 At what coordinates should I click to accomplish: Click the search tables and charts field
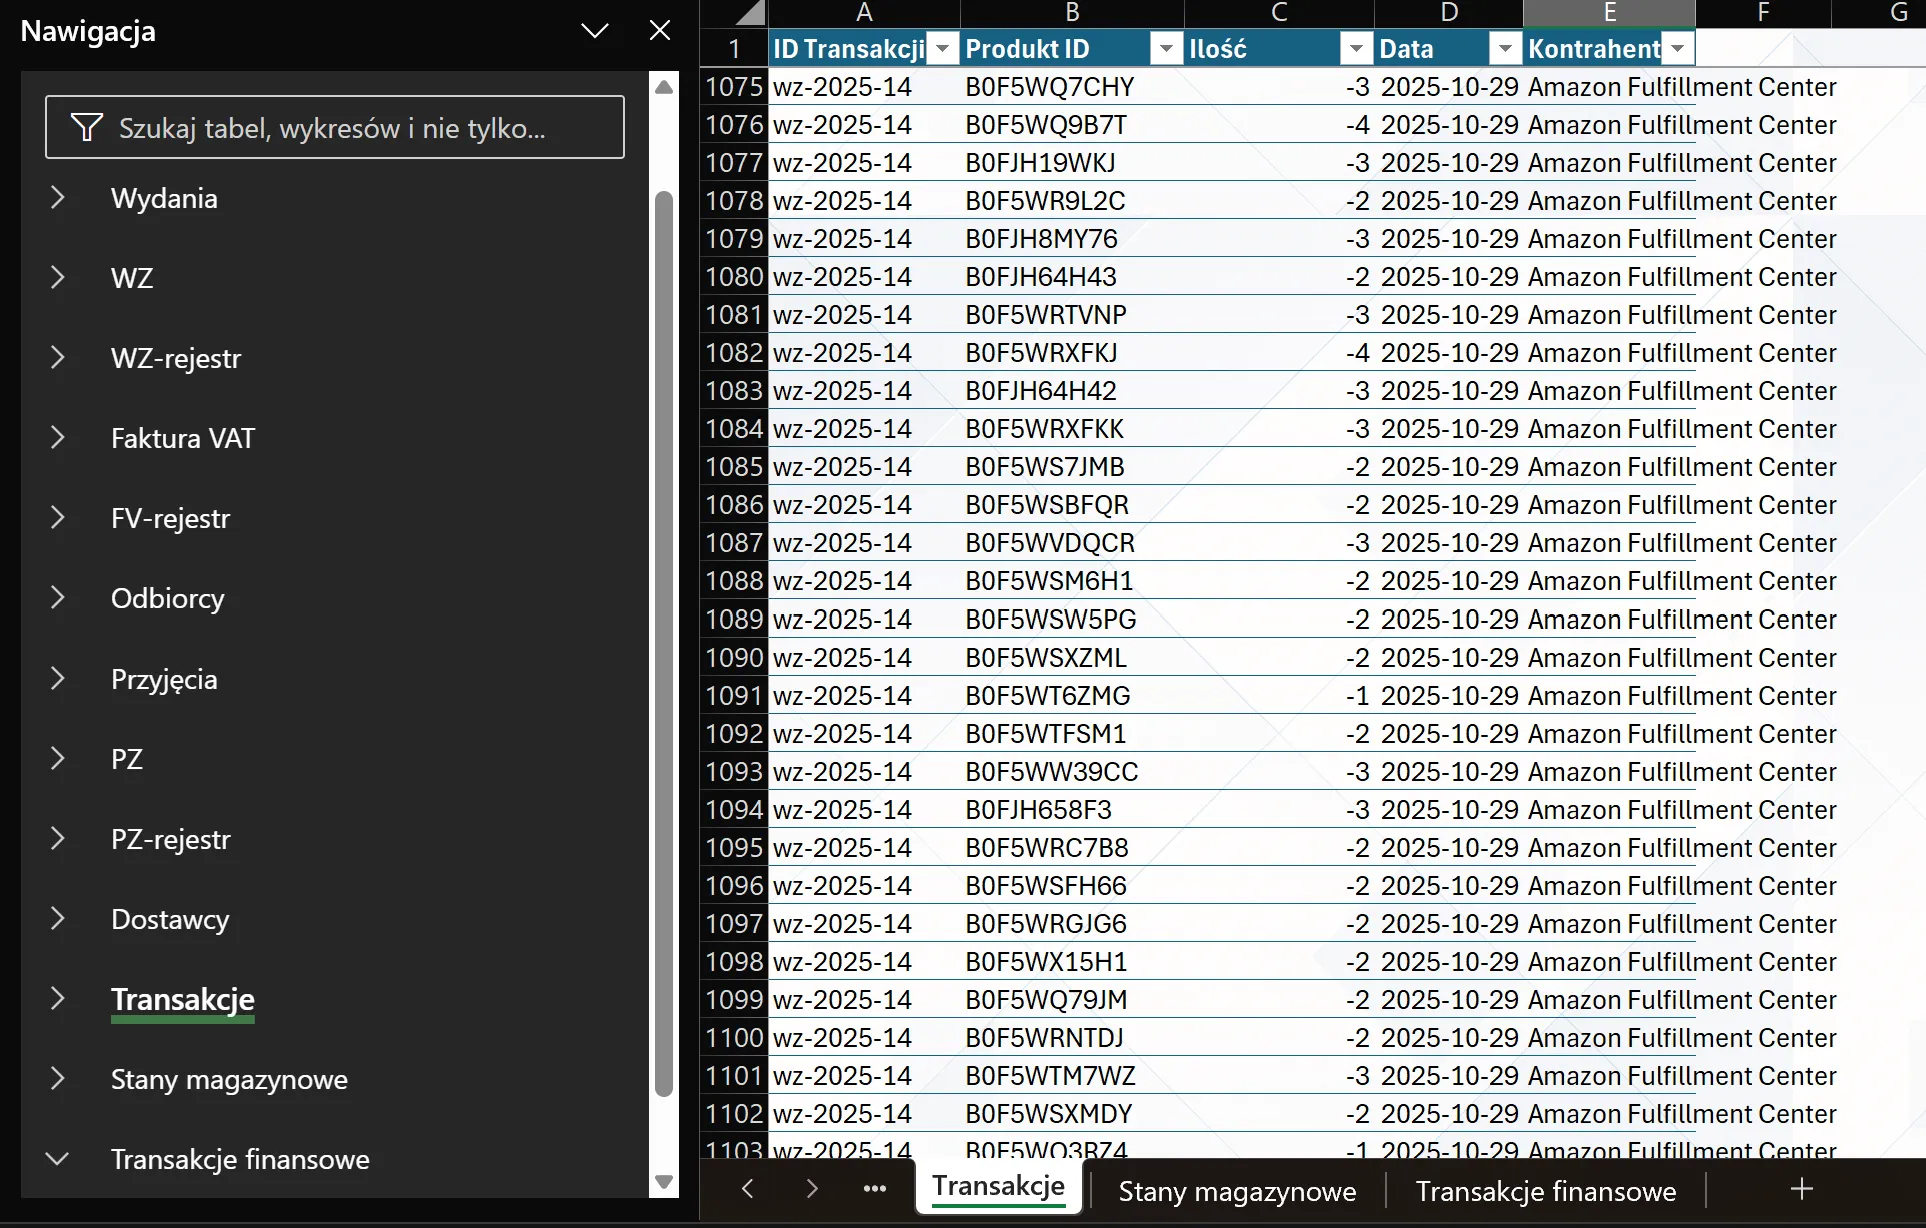(335, 127)
